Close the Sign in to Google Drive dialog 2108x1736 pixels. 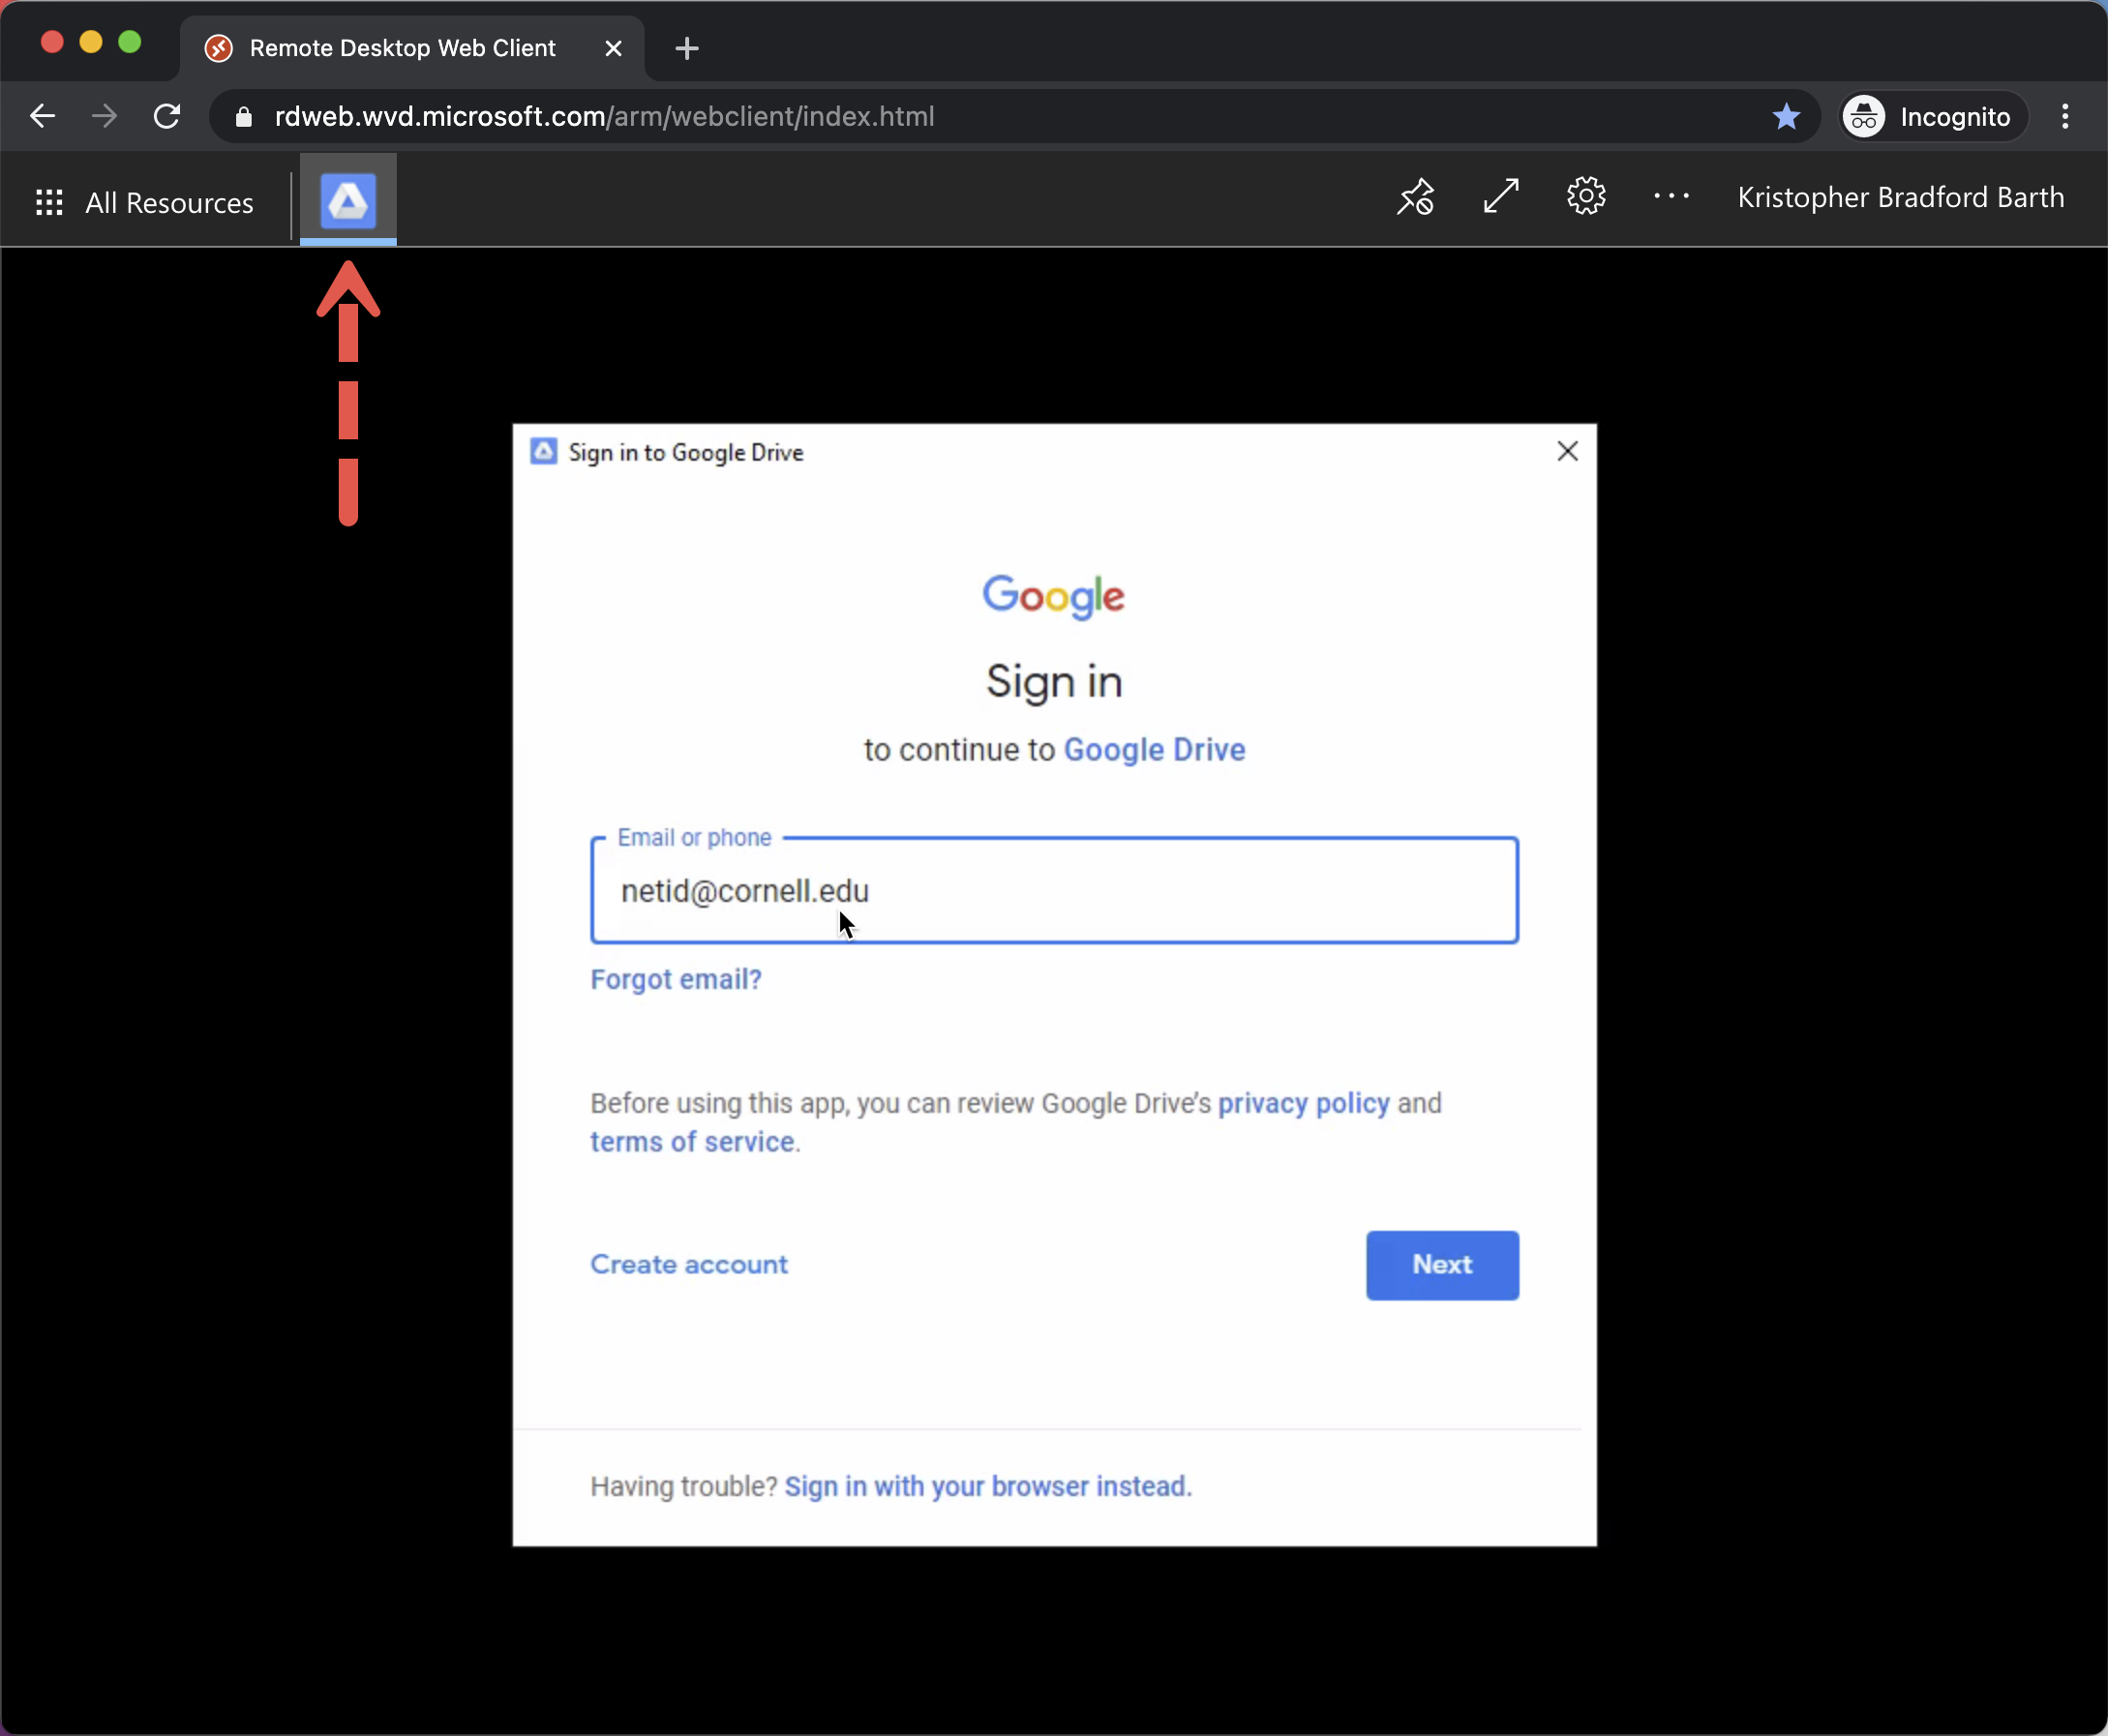pos(1567,451)
